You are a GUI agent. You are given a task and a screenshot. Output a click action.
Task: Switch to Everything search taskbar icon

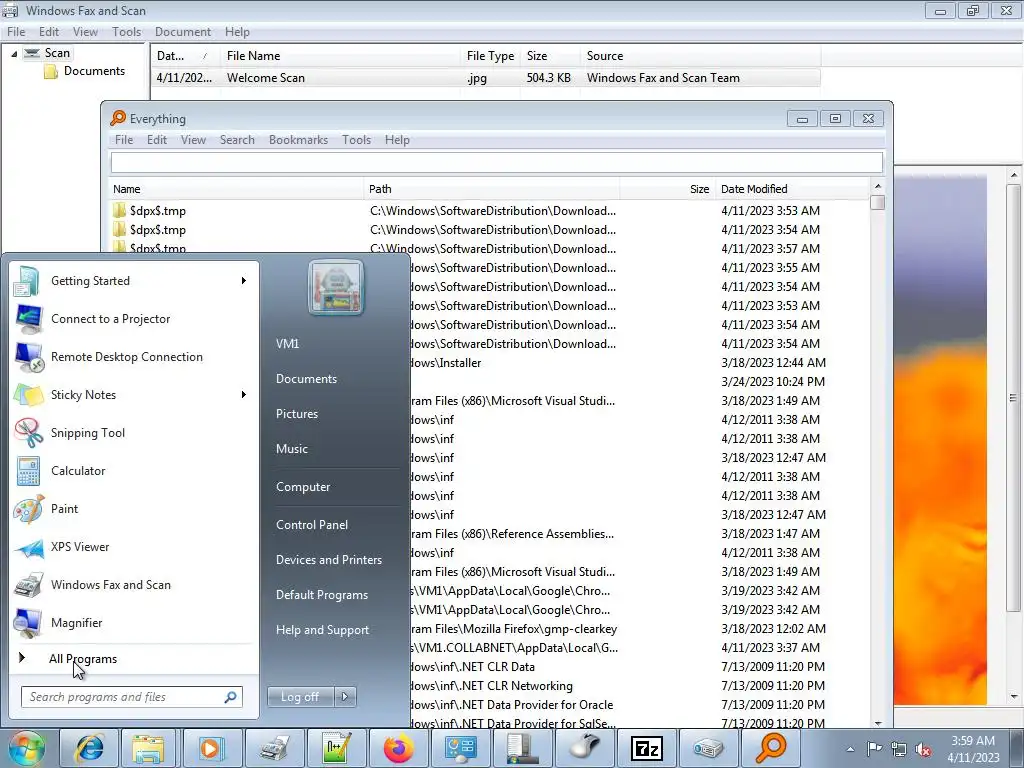click(771, 748)
